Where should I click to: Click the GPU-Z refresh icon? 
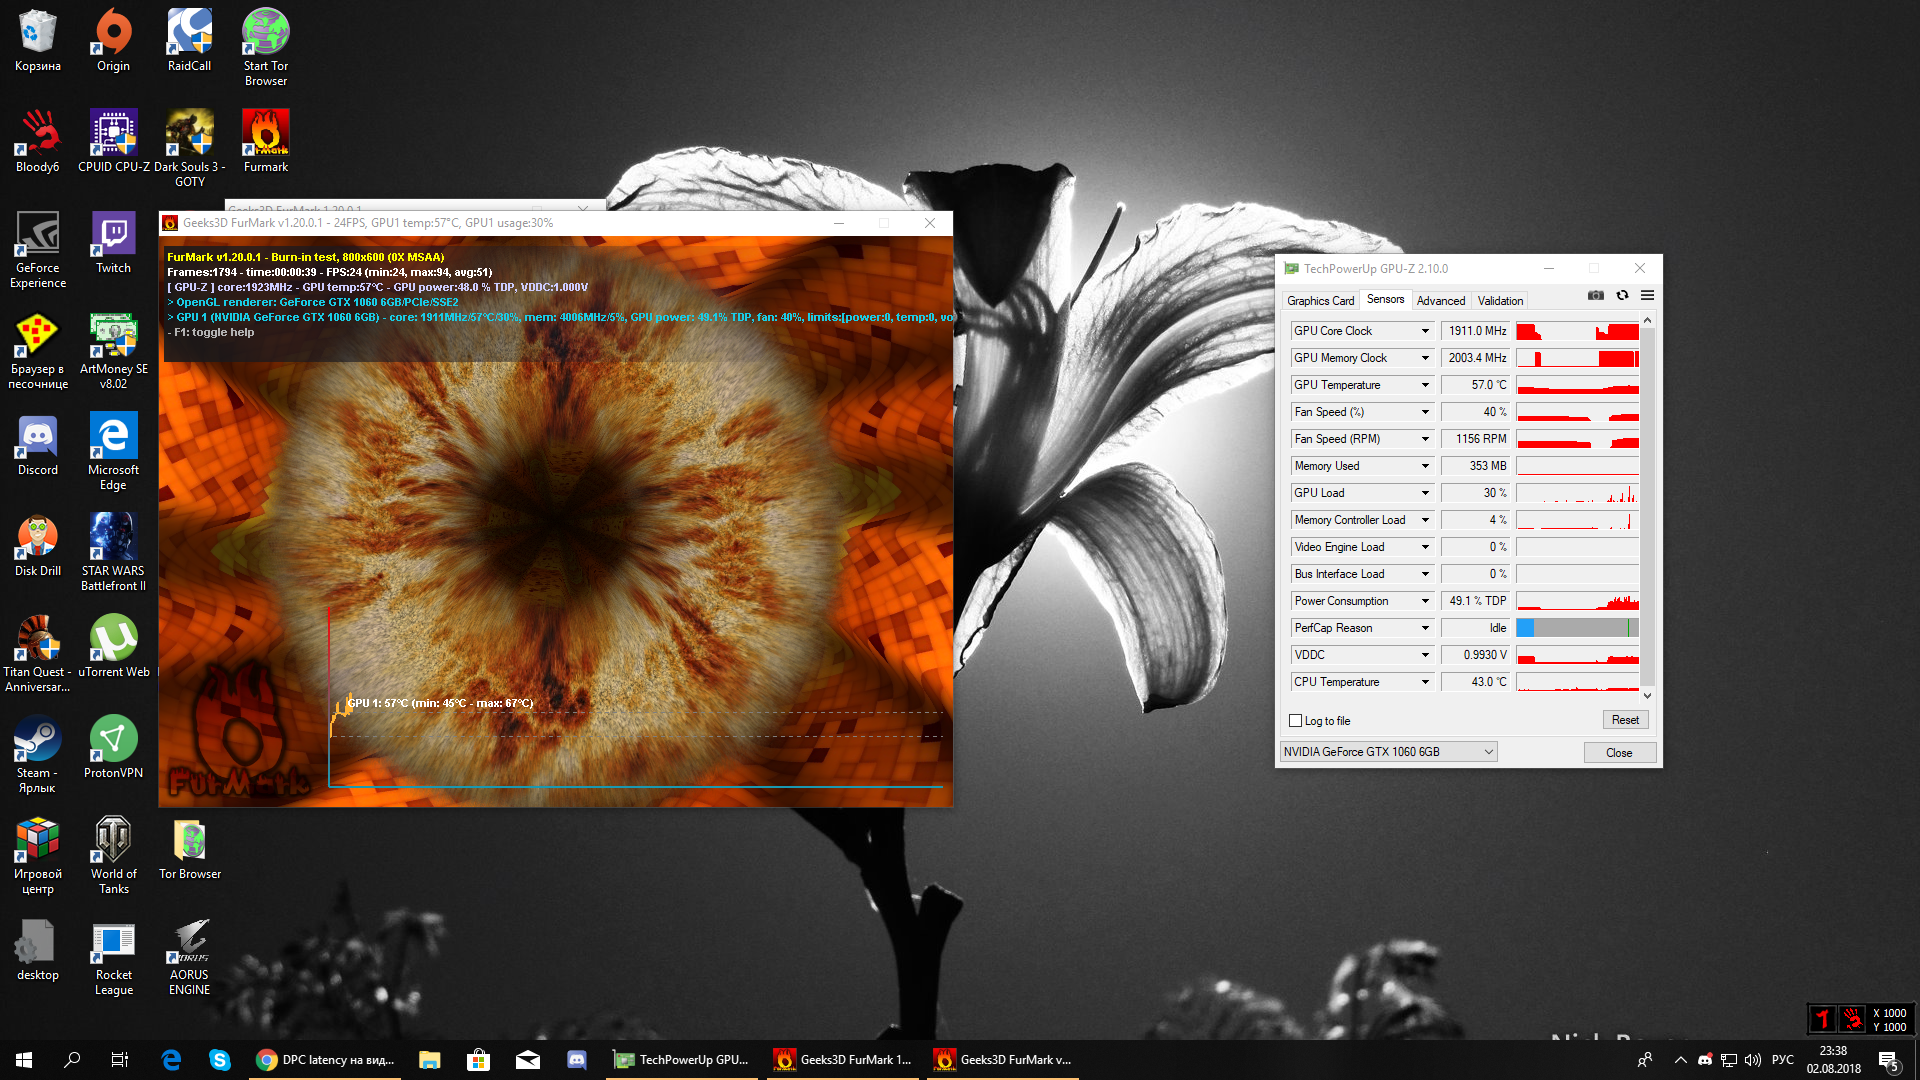pyautogui.click(x=1622, y=295)
